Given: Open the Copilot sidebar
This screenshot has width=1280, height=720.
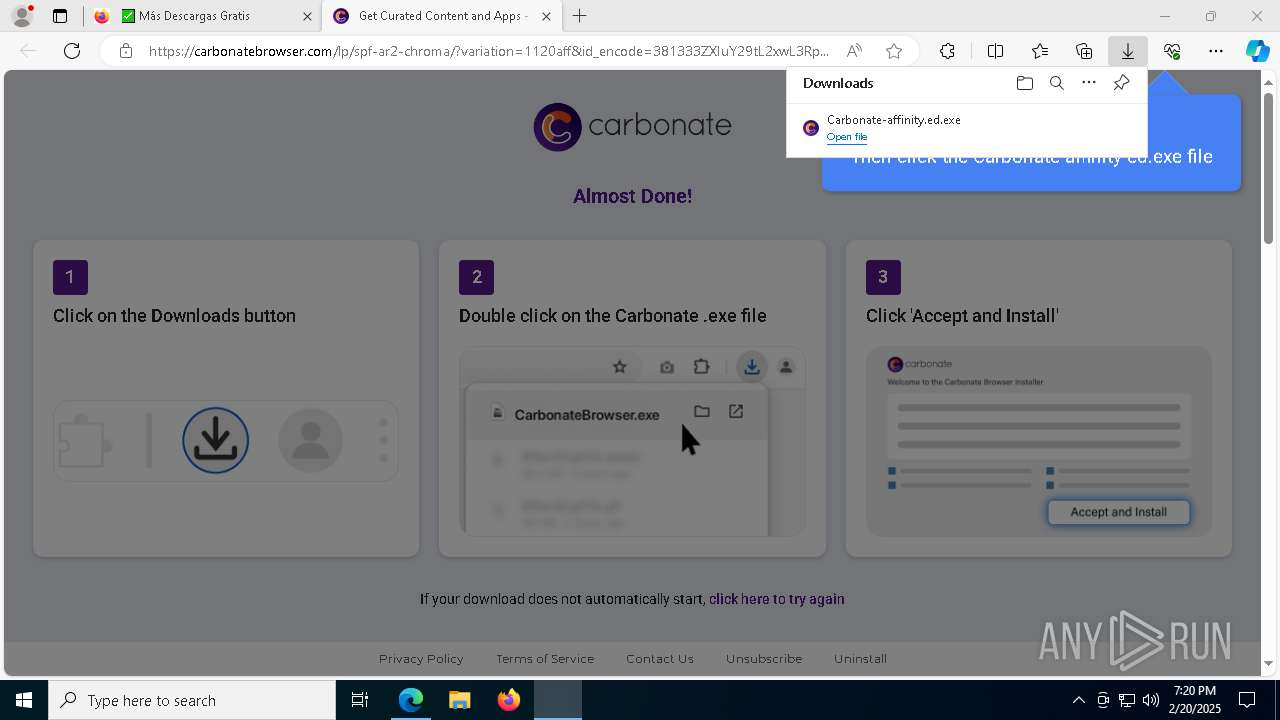Looking at the screenshot, I should coord(1258,51).
